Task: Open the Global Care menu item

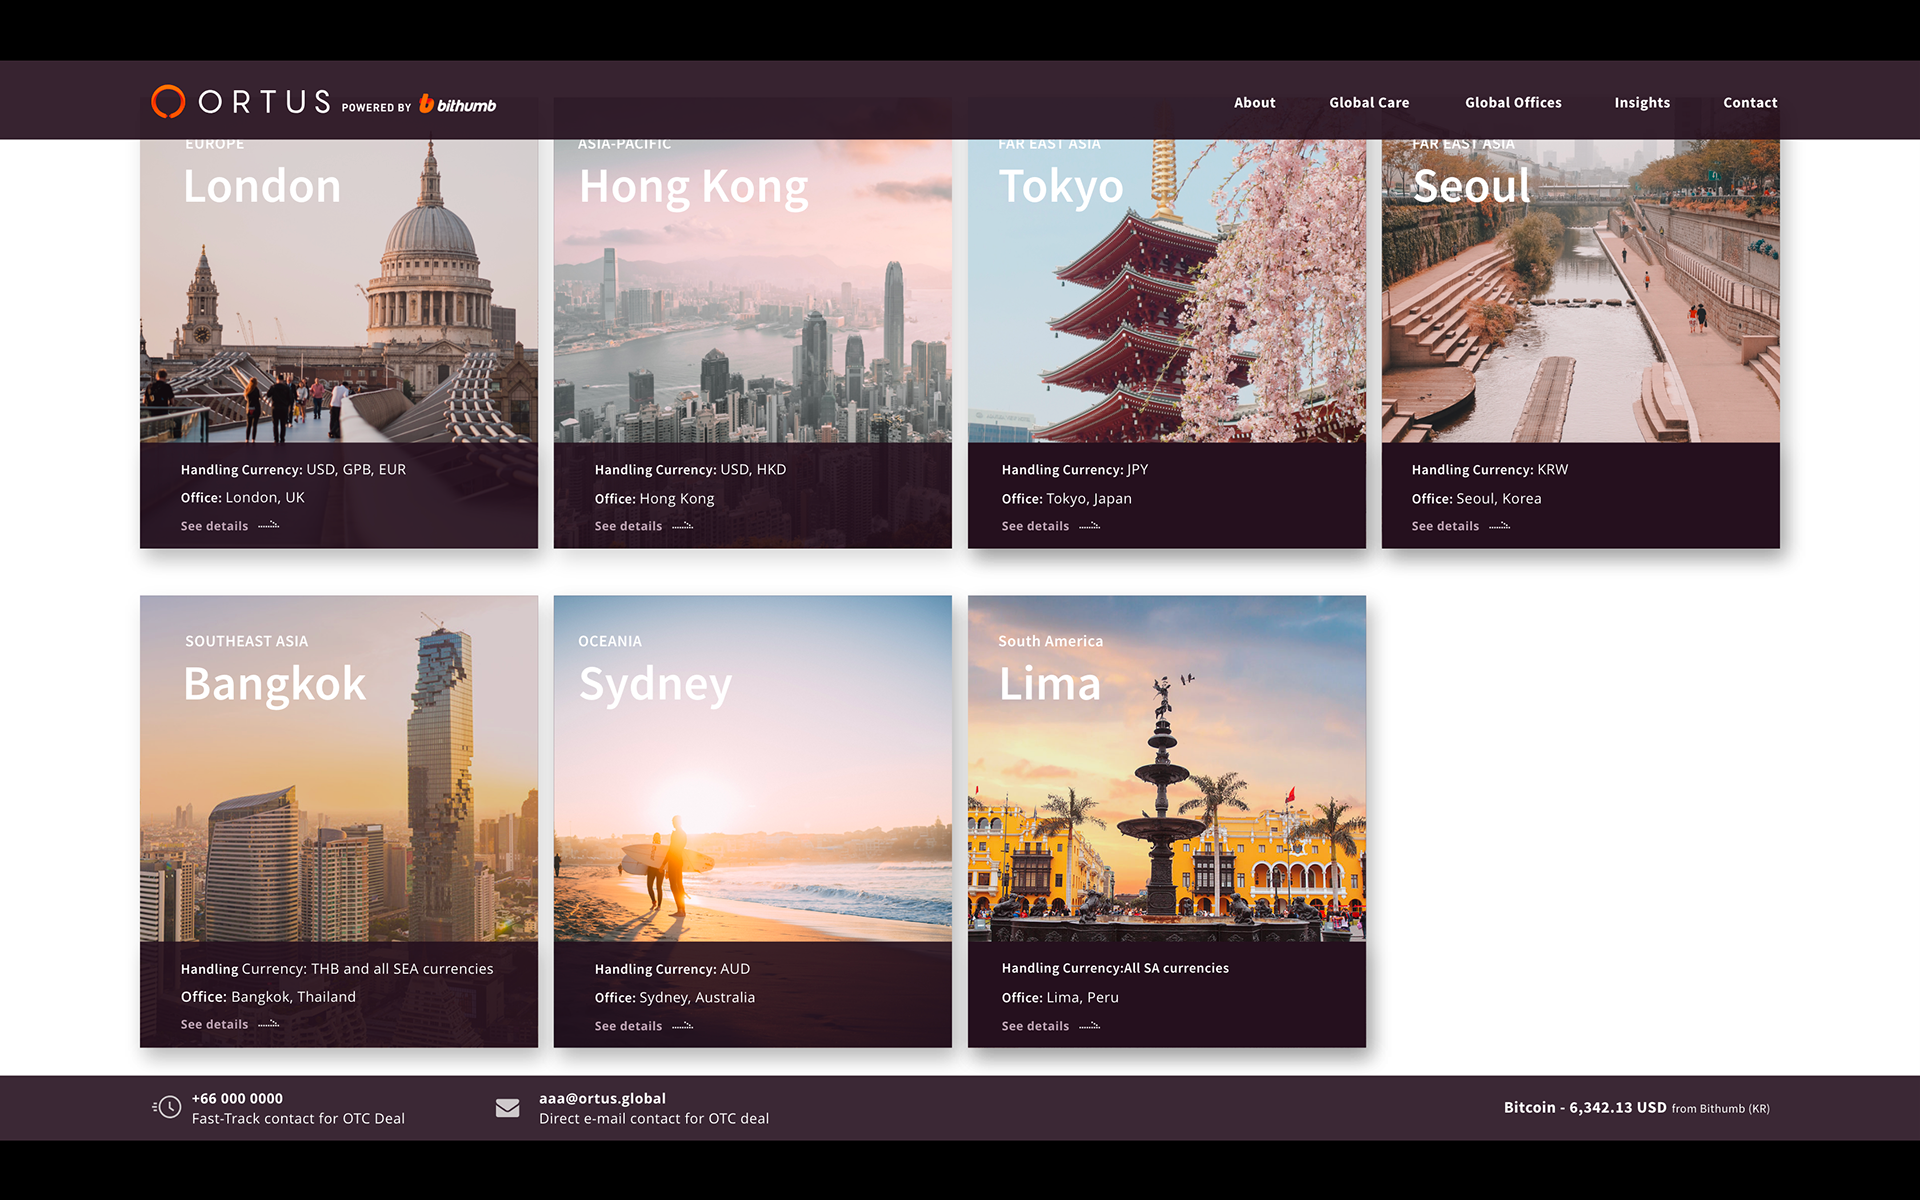Action: coord(1369,102)
